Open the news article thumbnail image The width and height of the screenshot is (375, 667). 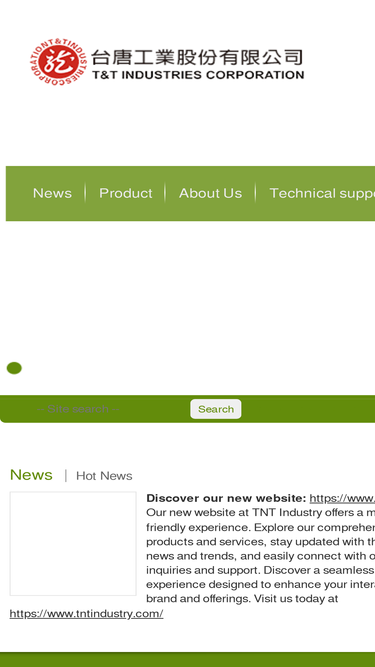[x=73, y=543]
